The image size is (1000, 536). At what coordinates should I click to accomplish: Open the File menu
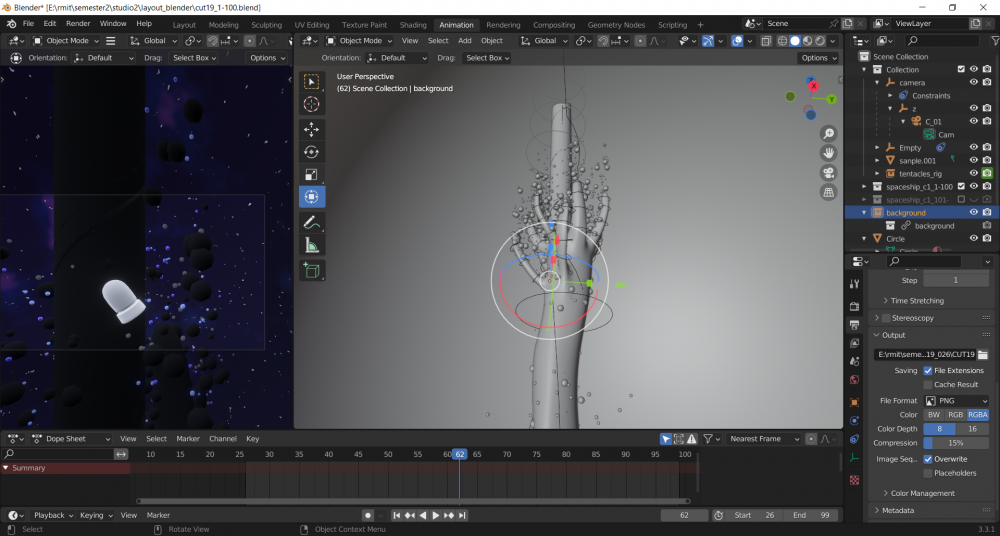coord(29,24)
